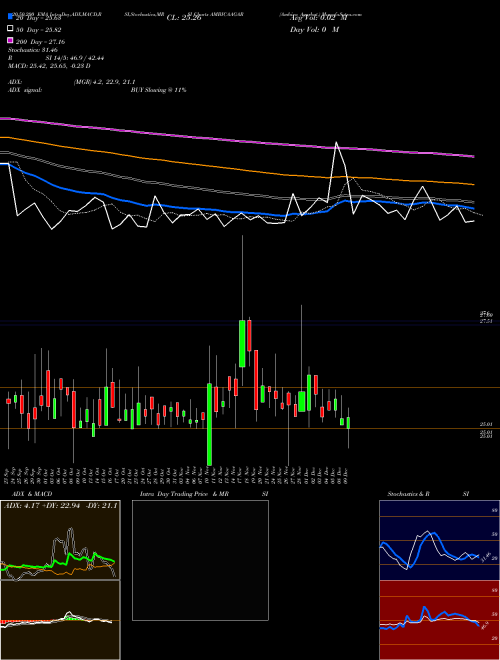
Task: Click the 'ADX signal:' label
Action: pos(25,90)
